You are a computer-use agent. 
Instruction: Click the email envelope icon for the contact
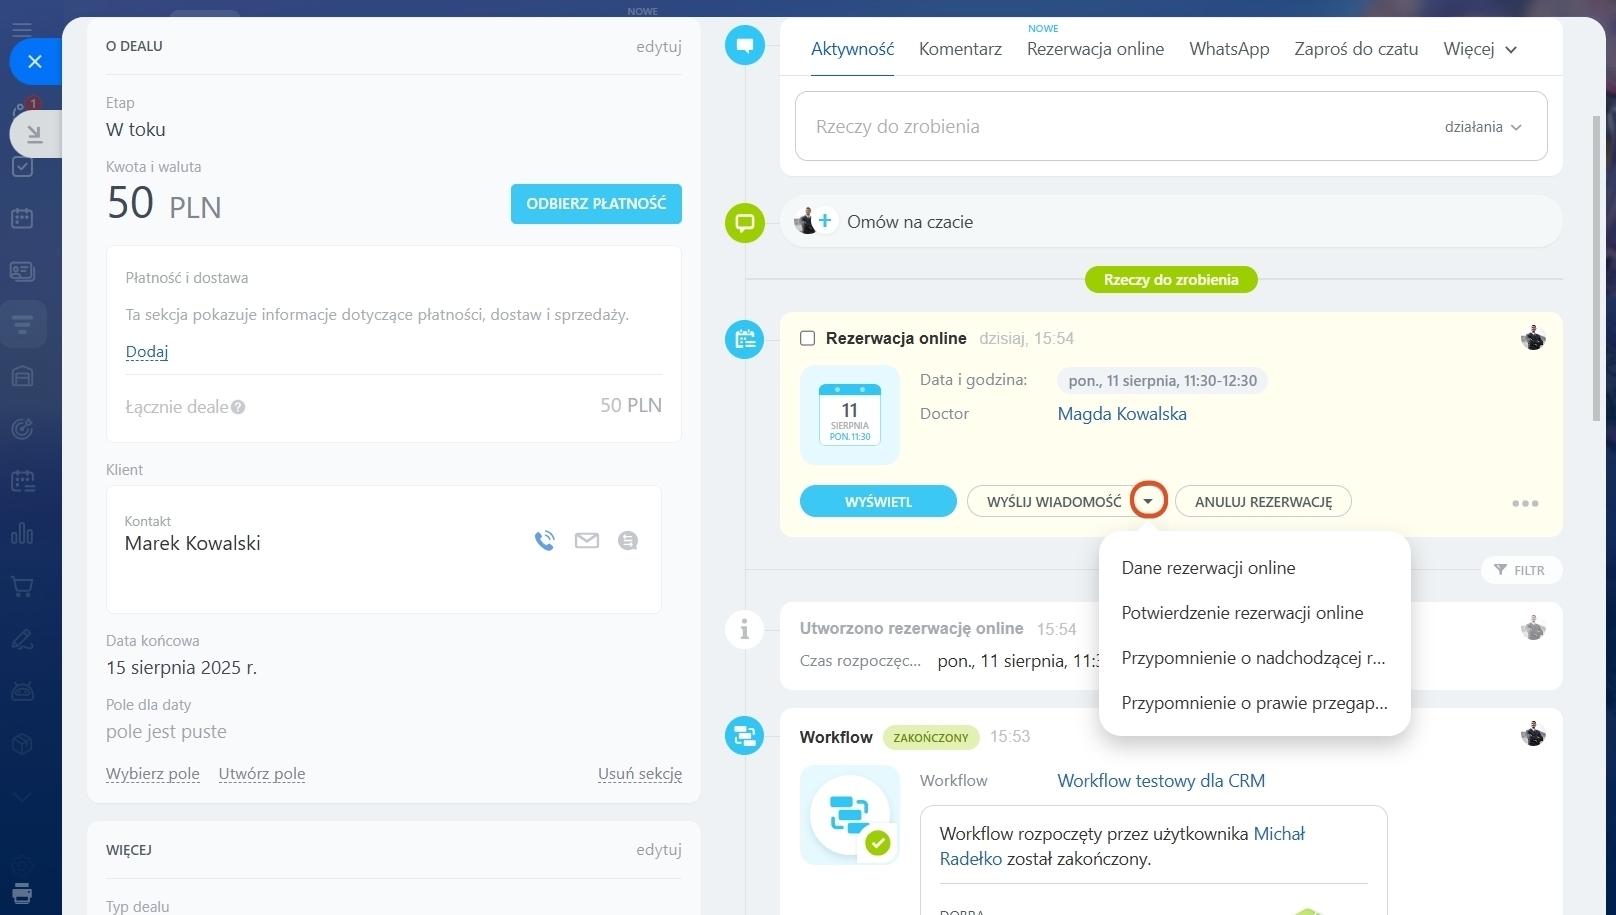(x=587, y=541)
